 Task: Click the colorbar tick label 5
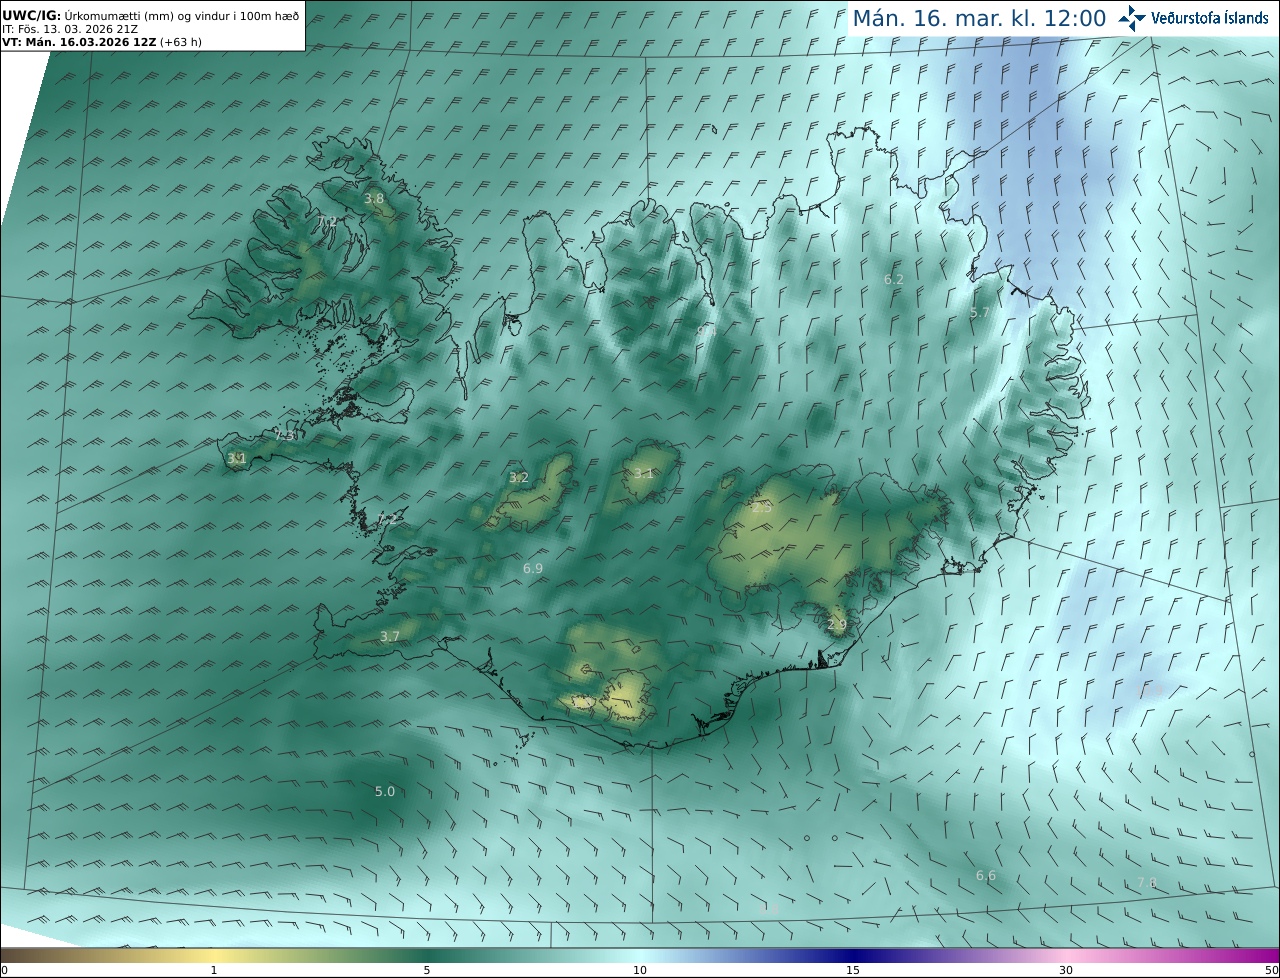[427, 970]
